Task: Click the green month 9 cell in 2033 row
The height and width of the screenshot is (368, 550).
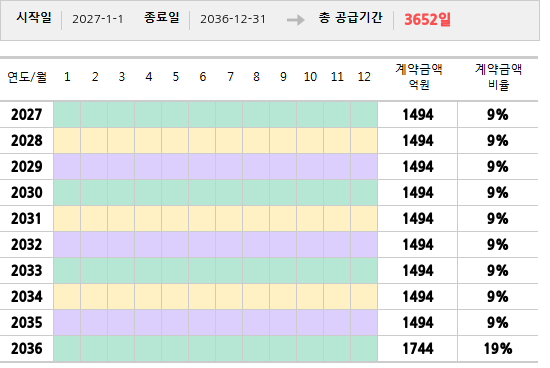Action: point(283,270)
